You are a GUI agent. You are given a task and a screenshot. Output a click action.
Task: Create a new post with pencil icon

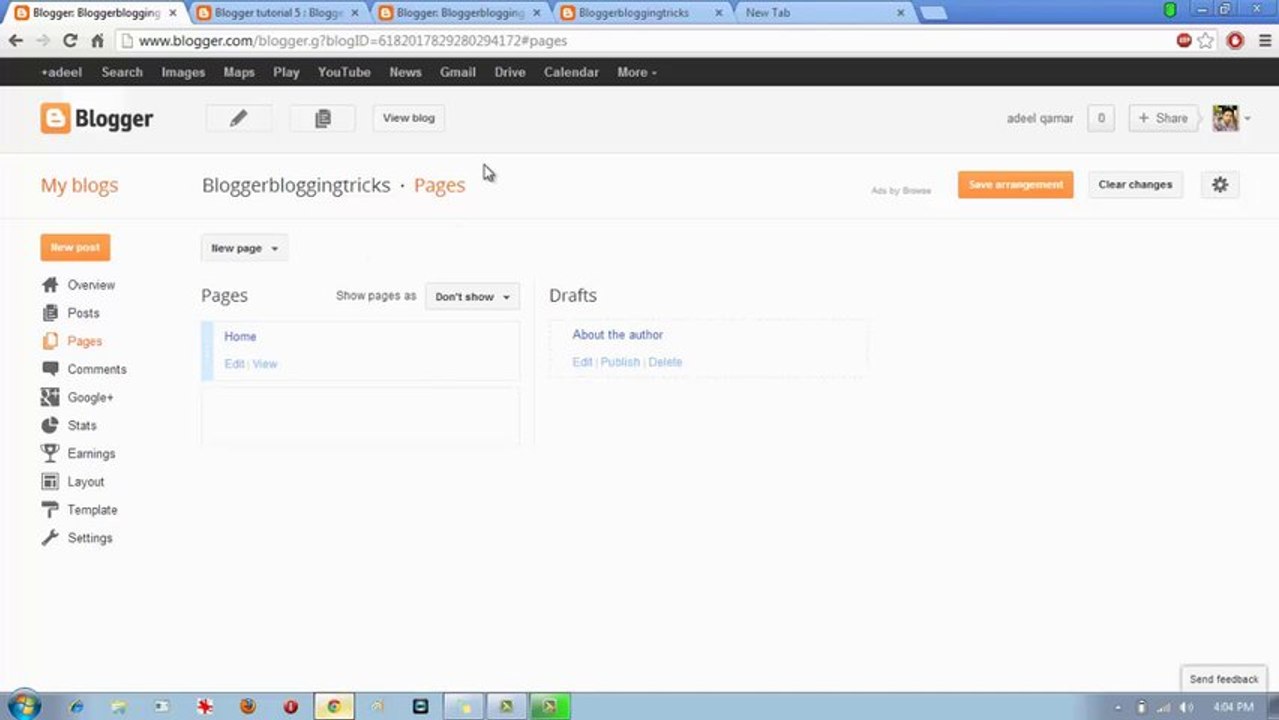238,118
